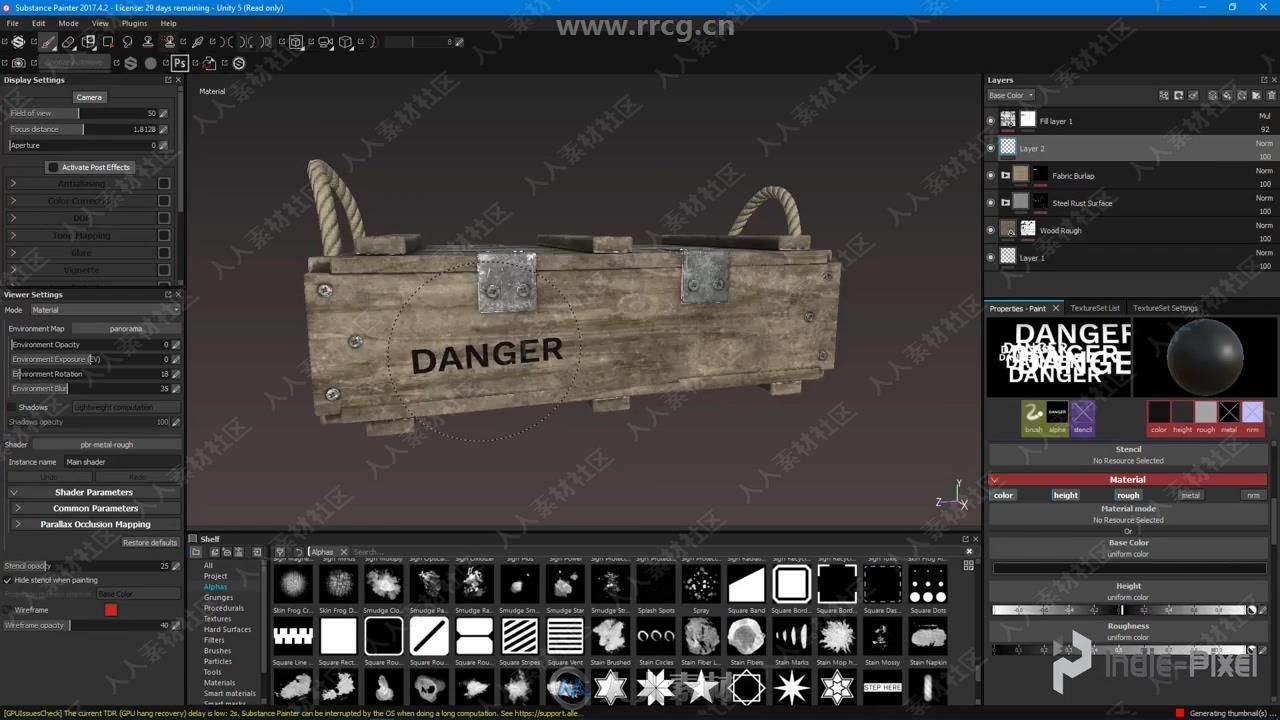The image size is (1280, 720).
Task: Hide the Steel Rust Surface layer
Action: tap(991, 203)
